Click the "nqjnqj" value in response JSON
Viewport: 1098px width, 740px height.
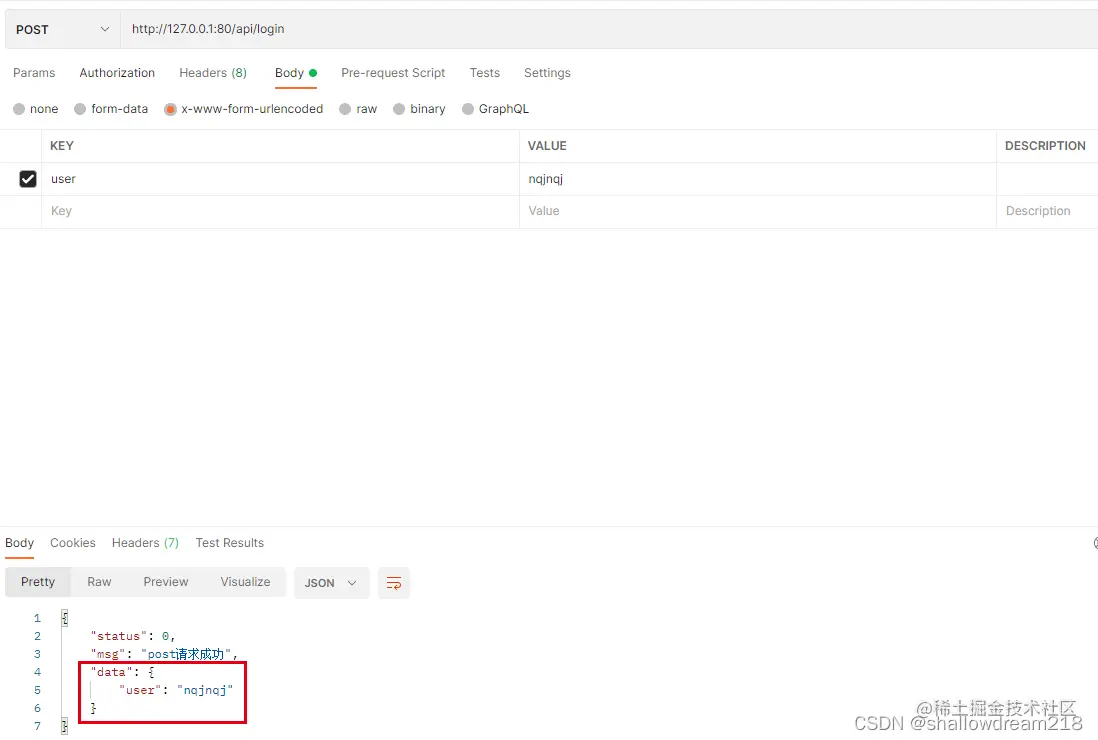pos(205,690)
